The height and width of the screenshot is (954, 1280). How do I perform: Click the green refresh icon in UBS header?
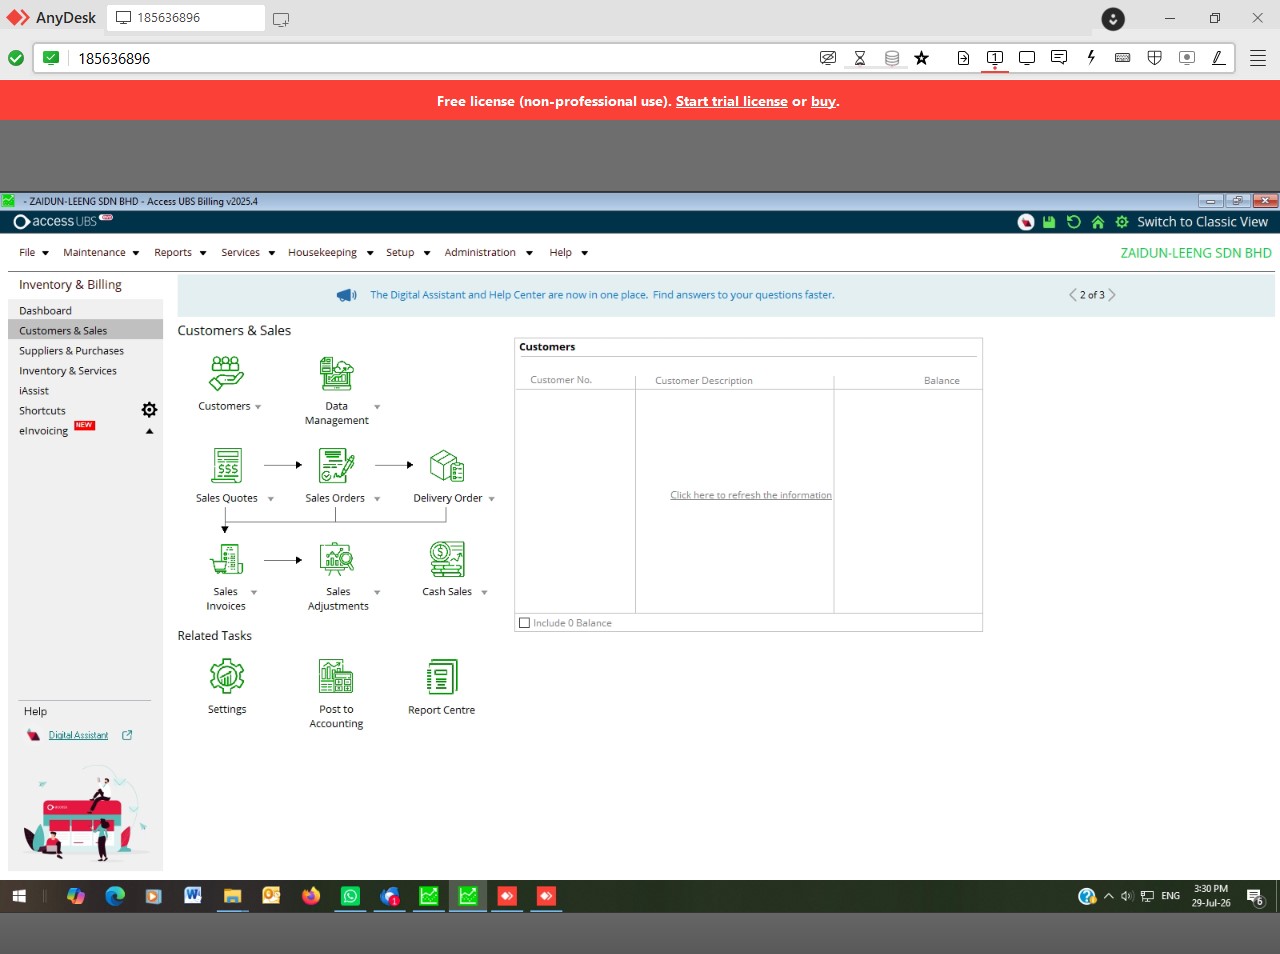[x=1073, y=222]
